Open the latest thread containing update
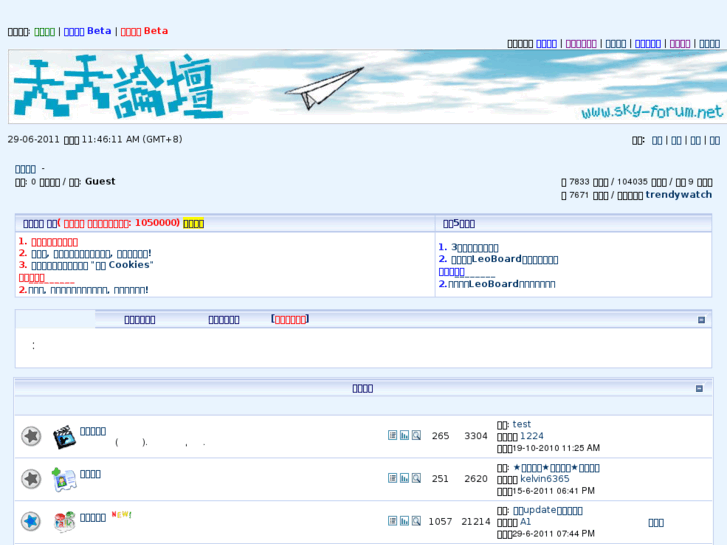727x545 pixels. click(548, 510)
